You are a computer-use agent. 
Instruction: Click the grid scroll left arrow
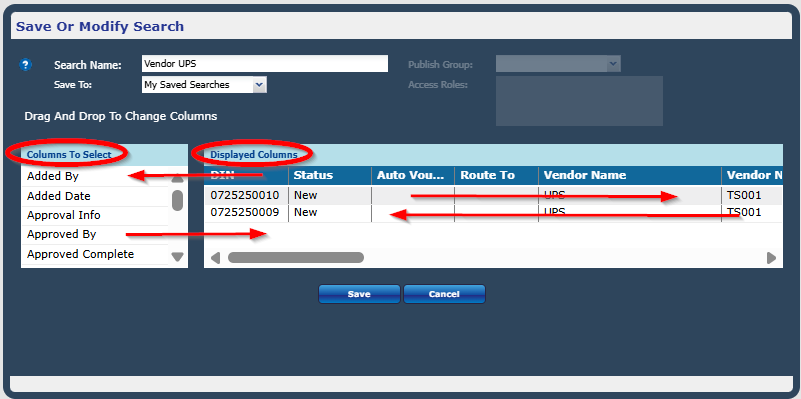tap(216, 257)
